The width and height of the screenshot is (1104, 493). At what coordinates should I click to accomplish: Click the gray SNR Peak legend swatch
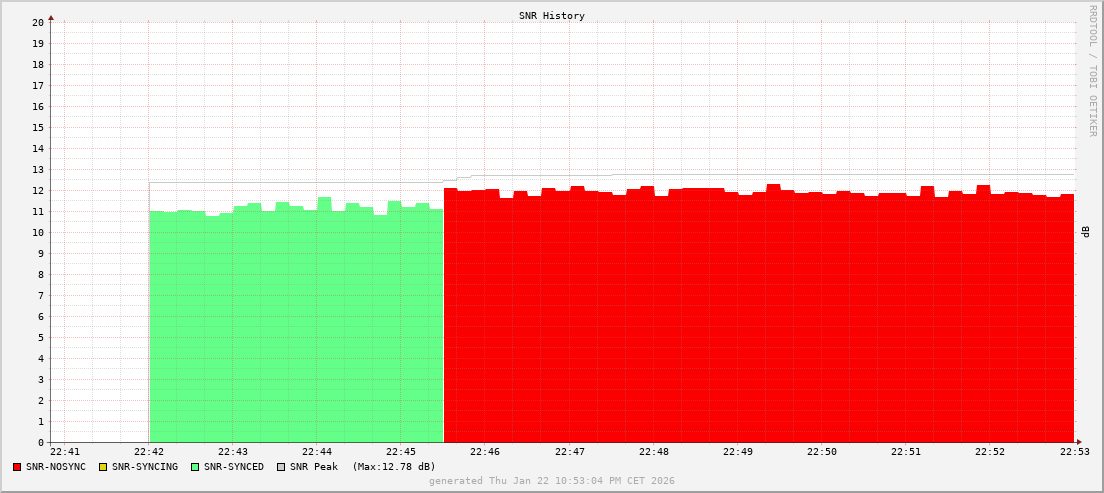coord(281,467)
